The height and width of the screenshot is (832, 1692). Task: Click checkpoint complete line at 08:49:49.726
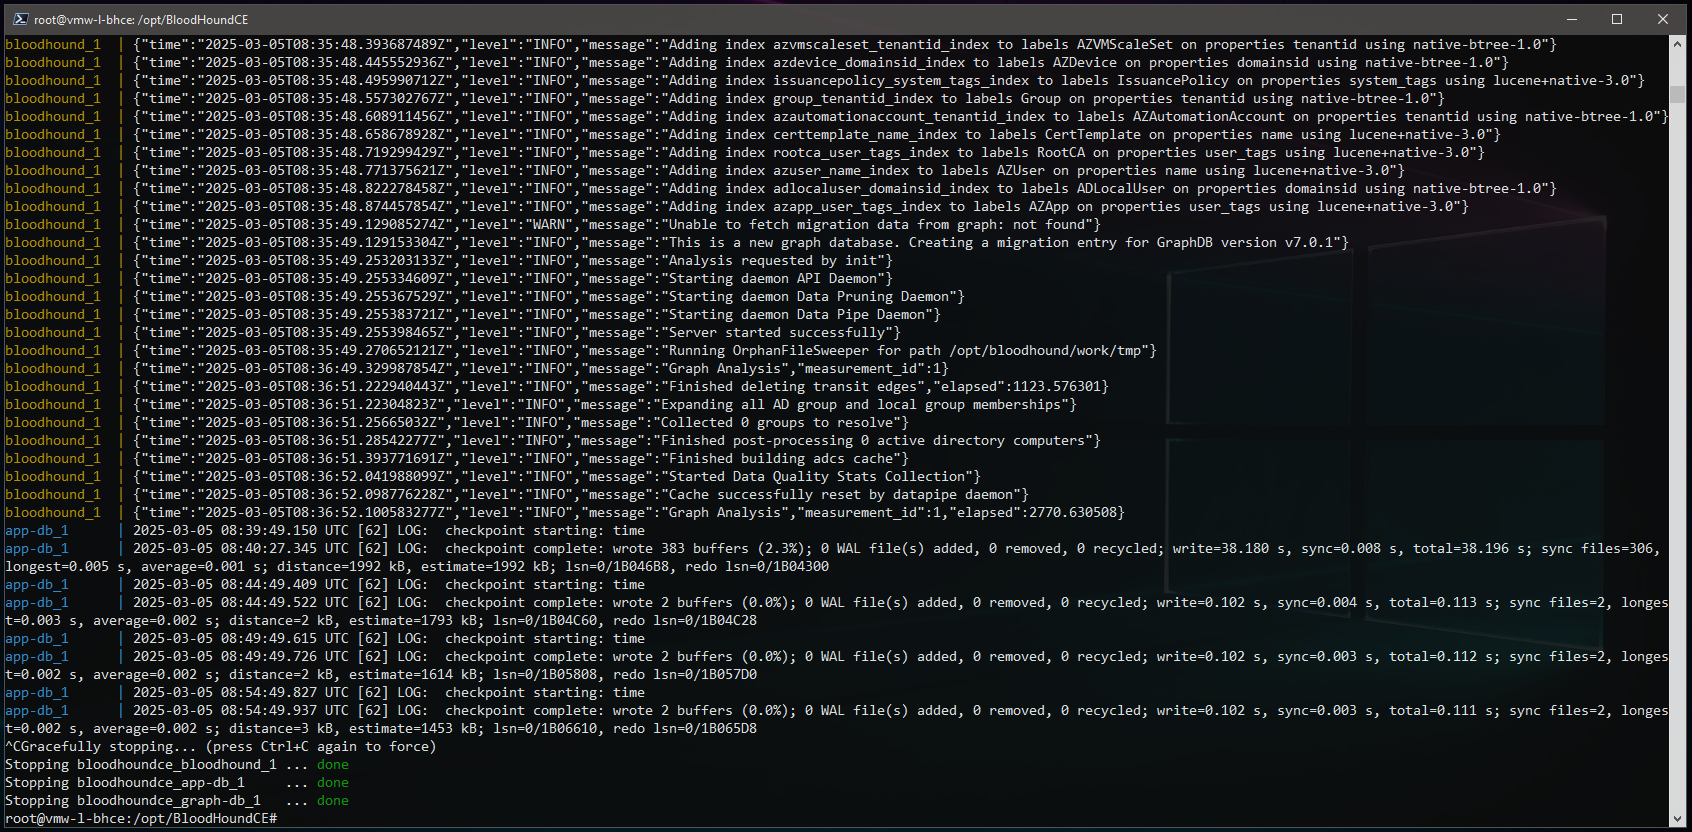pos(837,666)
